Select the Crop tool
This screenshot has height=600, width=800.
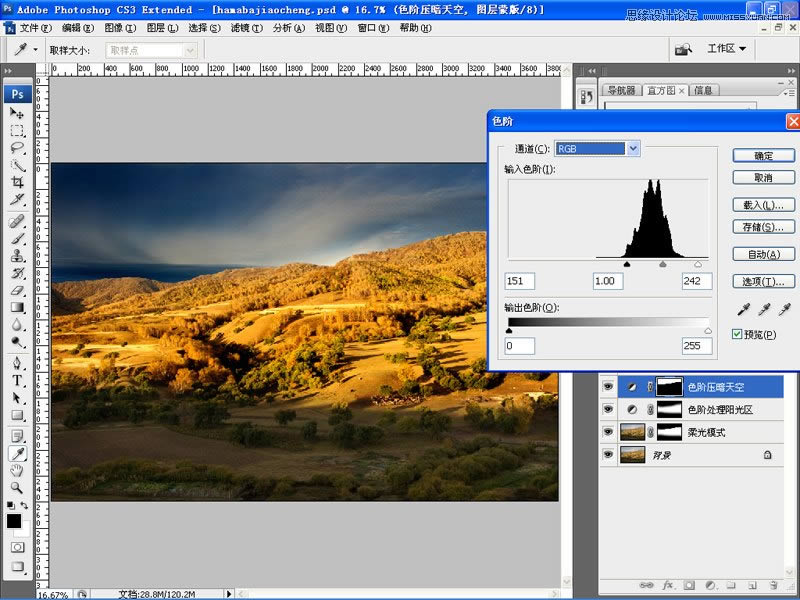click(x=17, y=182)
